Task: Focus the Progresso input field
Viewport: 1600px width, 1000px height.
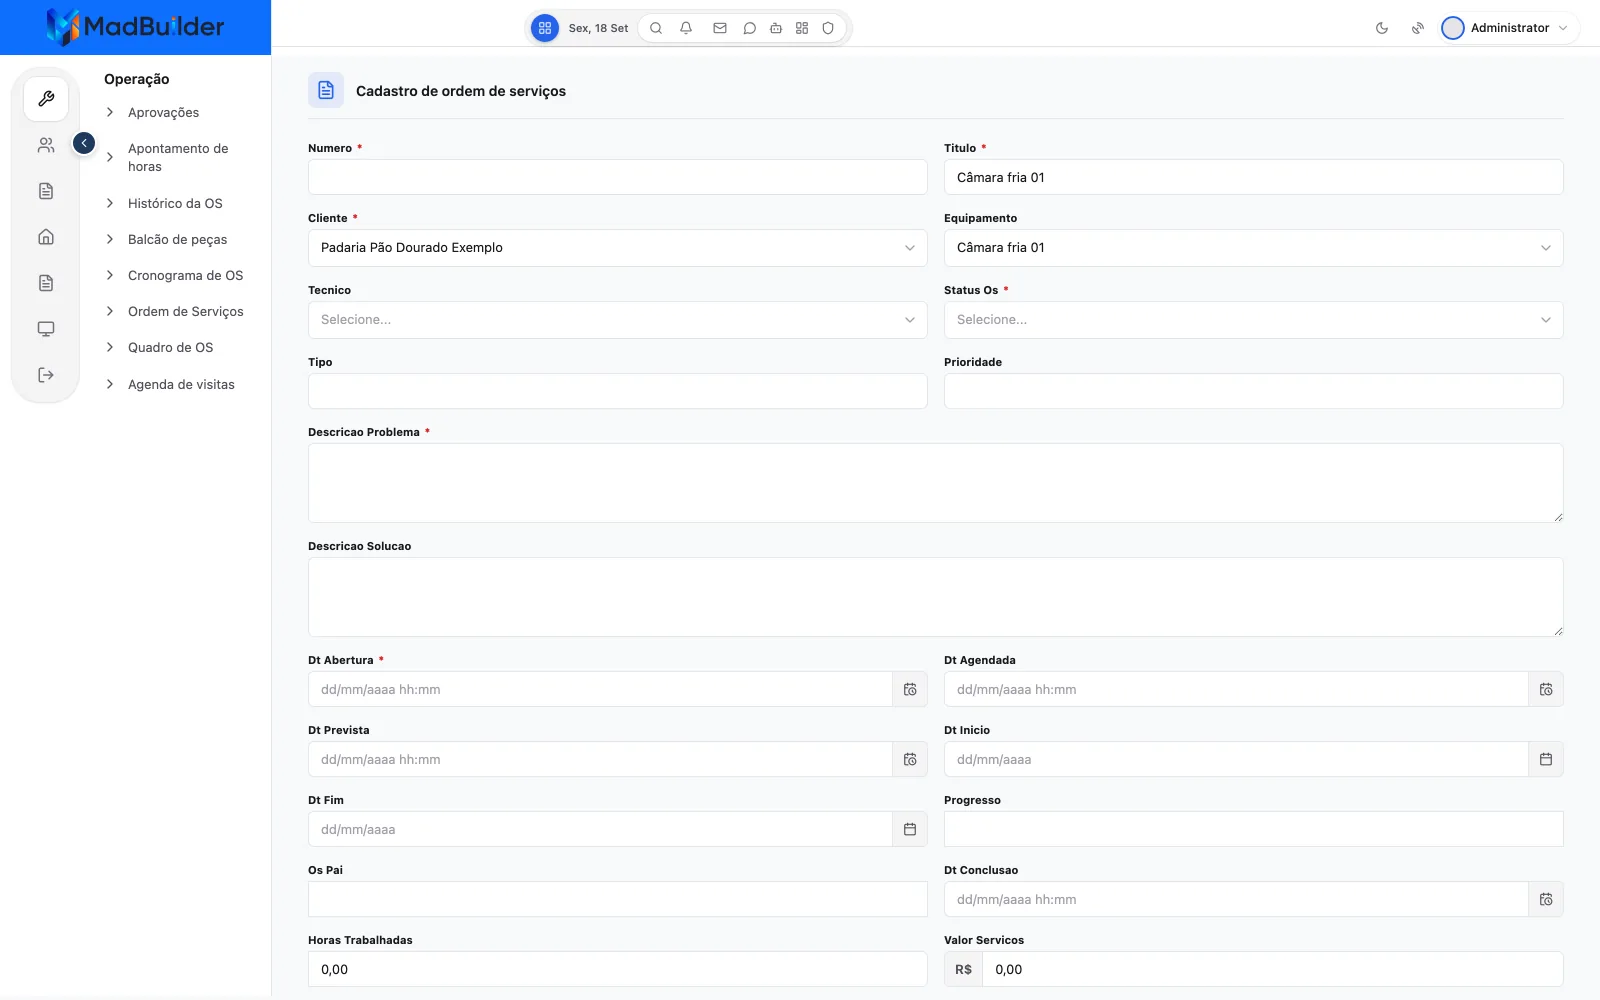Action: tap(1254, 829)
